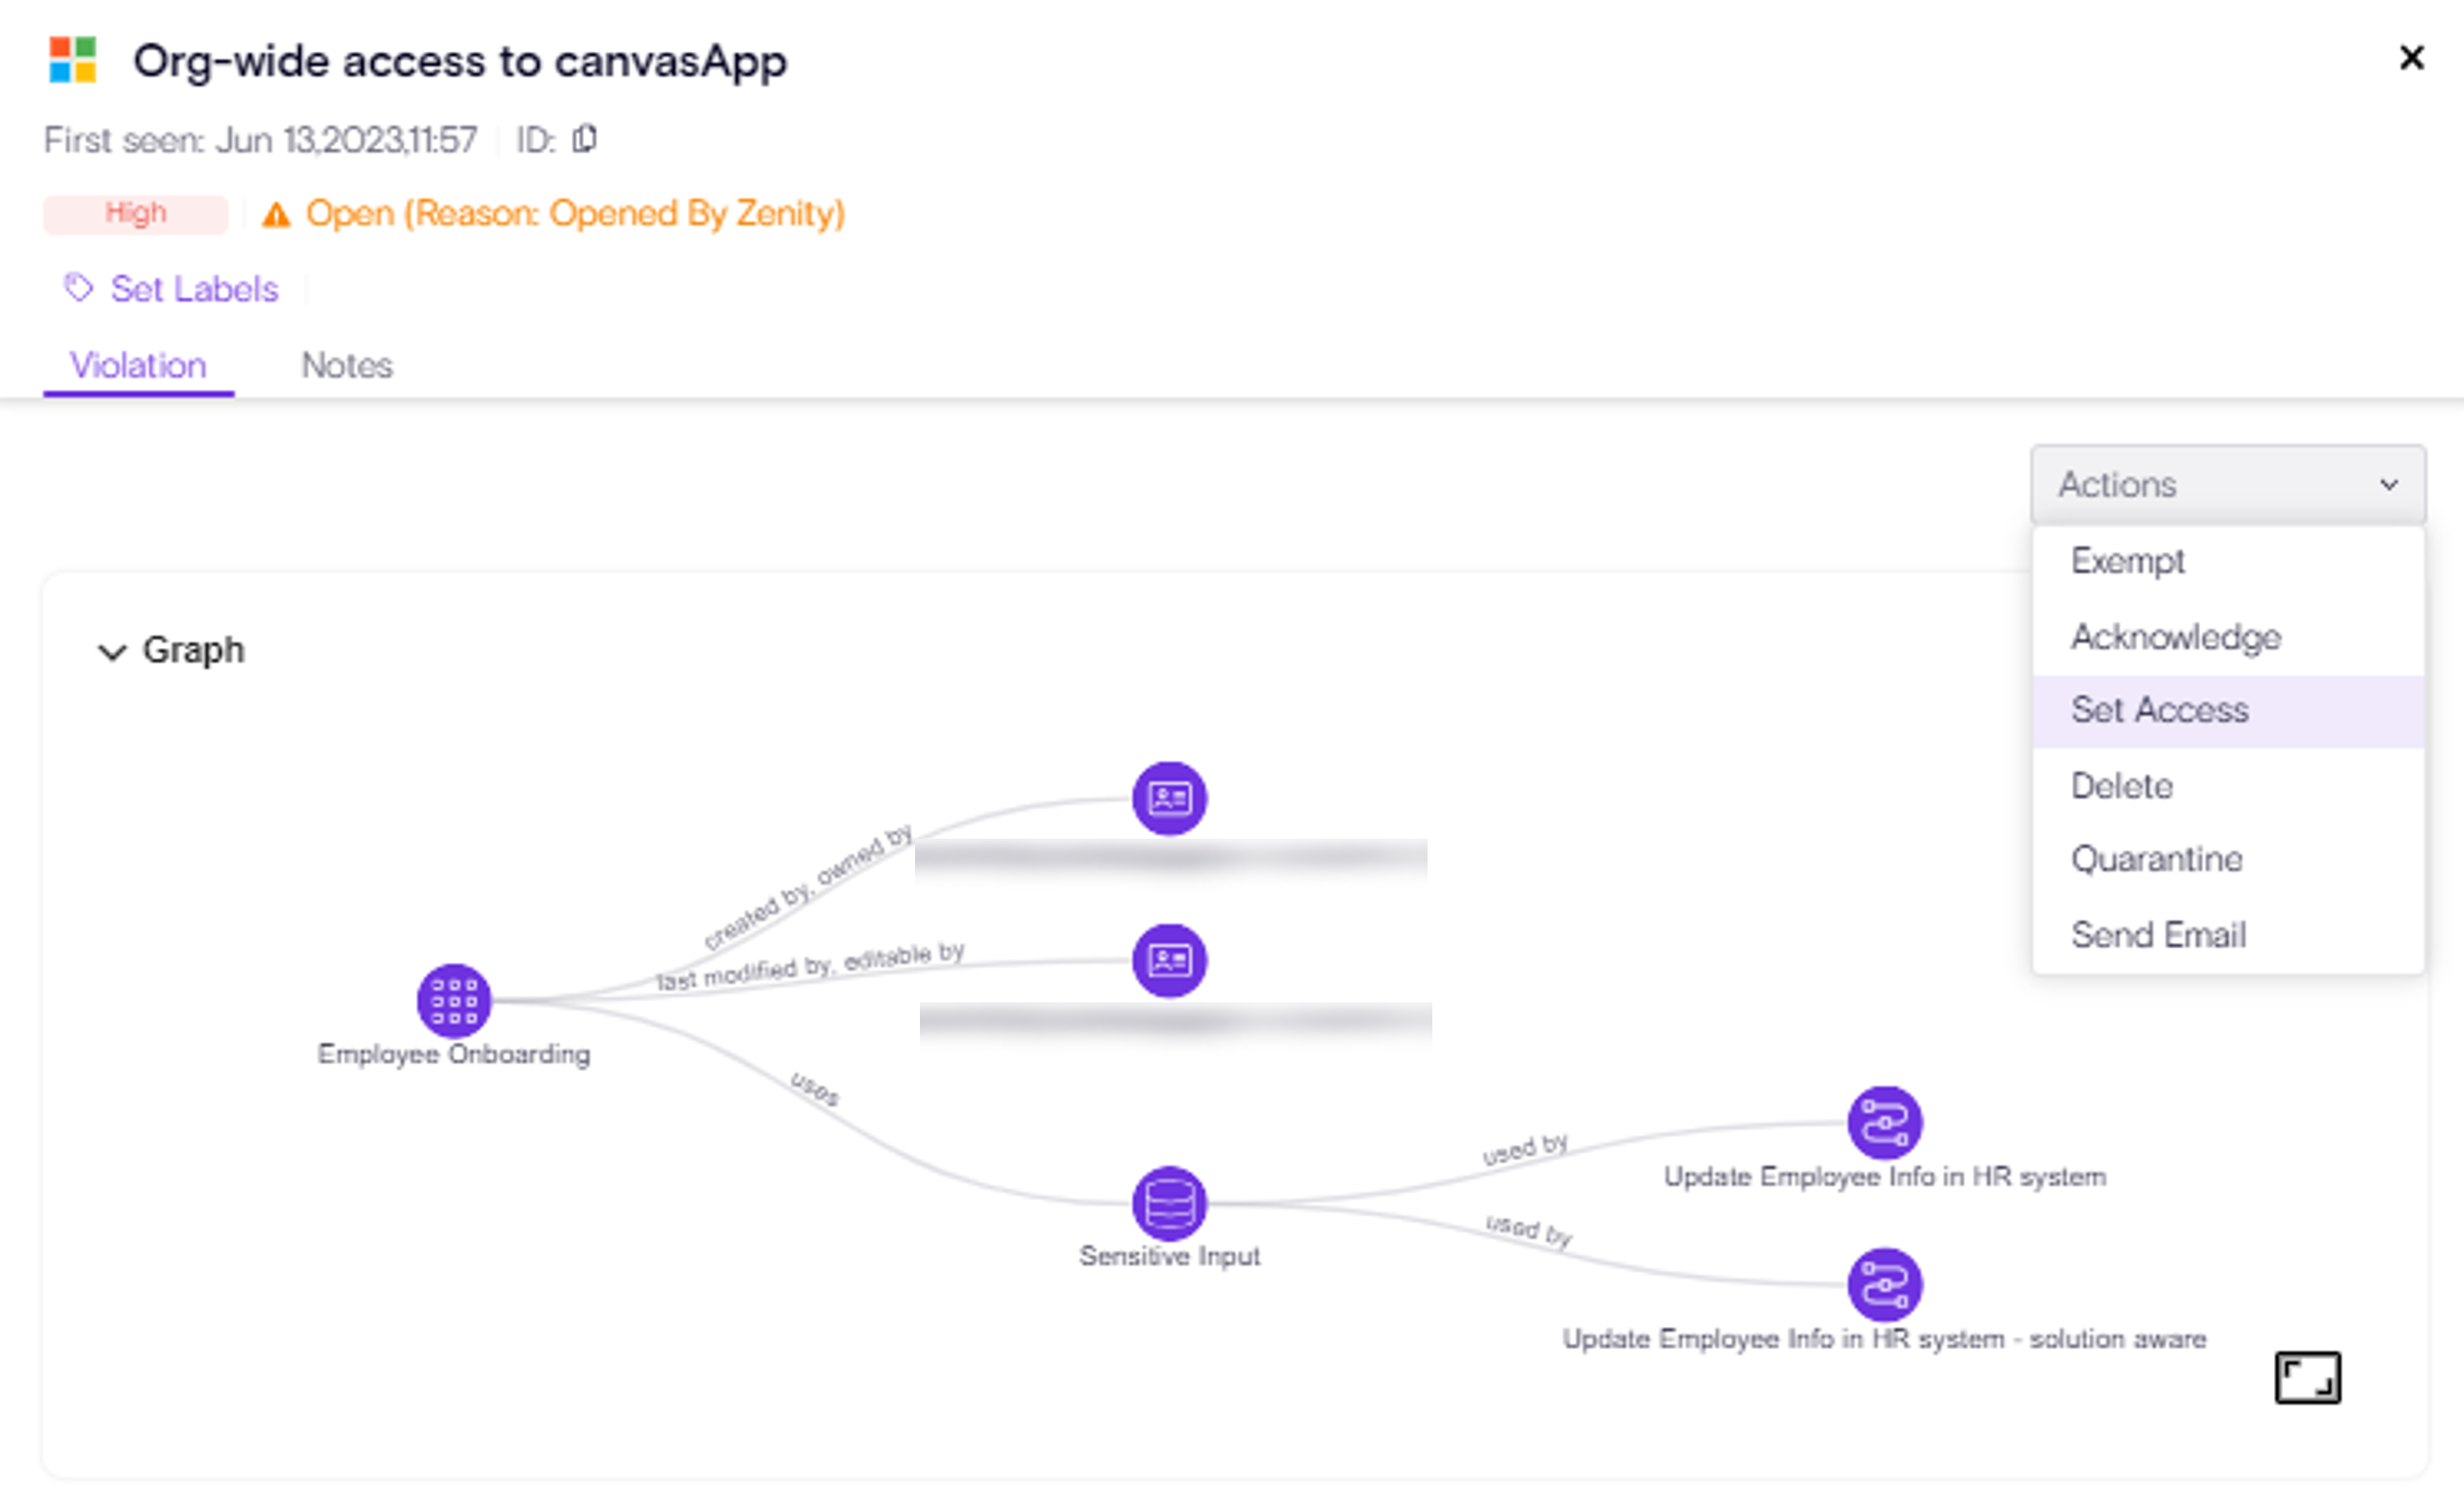Choose Quarantine from the Actions menu
This screenshot has height=1507, width=2464.
2156,859
